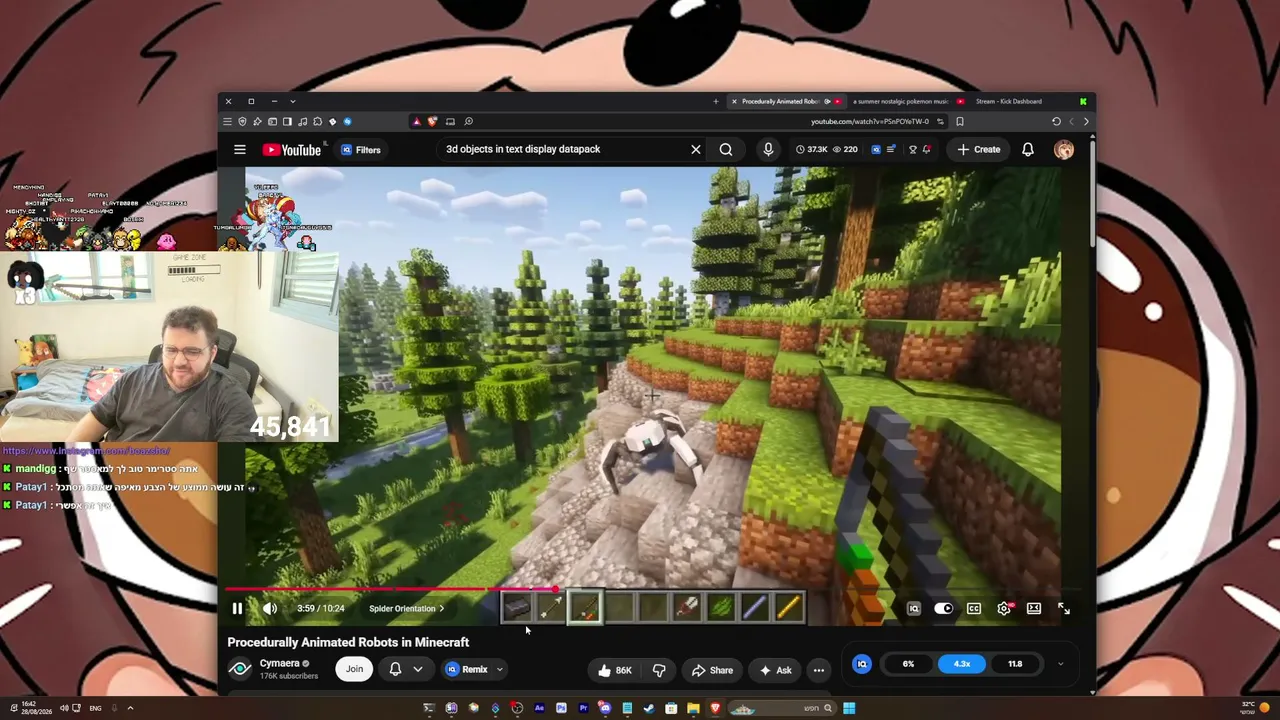The width and height of the screenshot is (1280, 720).
Task: Open the Cymaera channel avatar
Action: click(240, 669)
